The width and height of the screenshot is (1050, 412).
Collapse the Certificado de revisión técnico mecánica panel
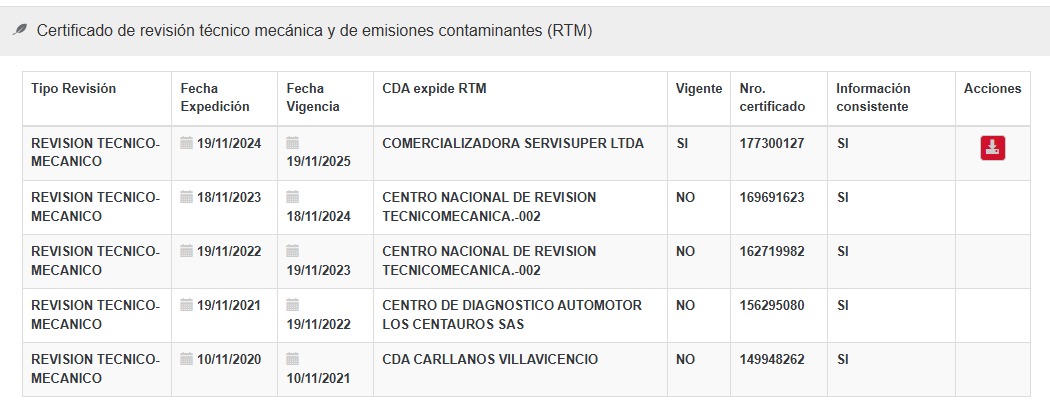pyautogui.click(x=314, y=31)
